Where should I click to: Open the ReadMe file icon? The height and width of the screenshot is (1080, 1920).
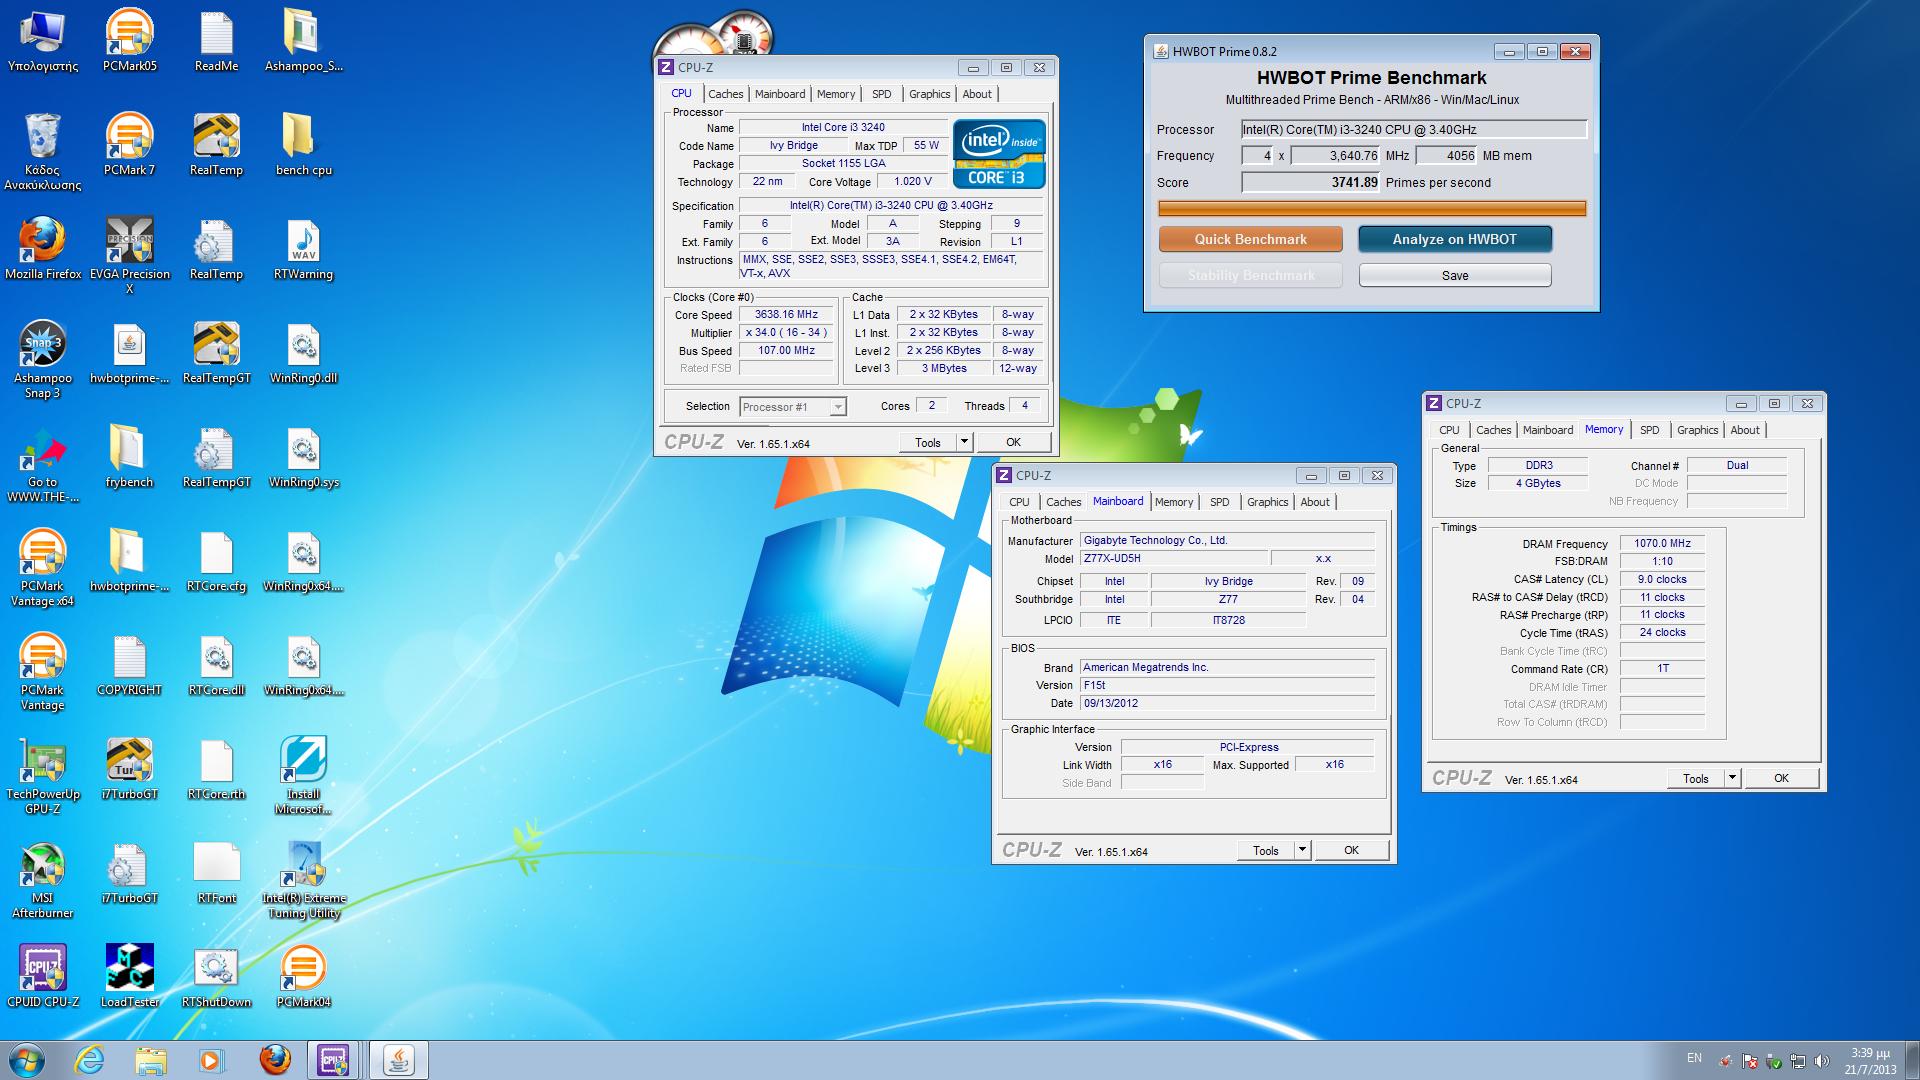click(216, 40)
